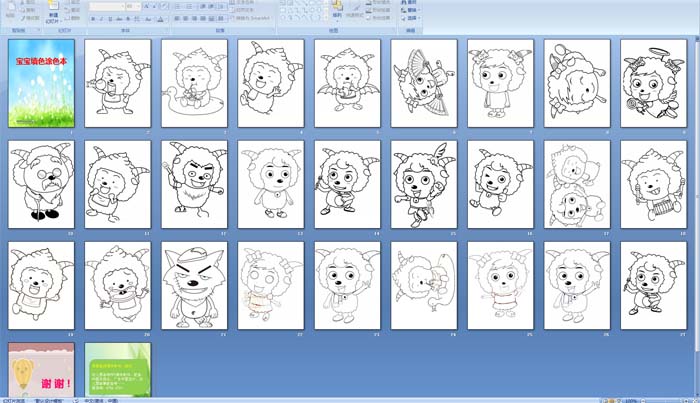The width and height of the screenshot is (700, 403).
Task: Select the pink thank-you slide thumbnail
Action: 41,370
